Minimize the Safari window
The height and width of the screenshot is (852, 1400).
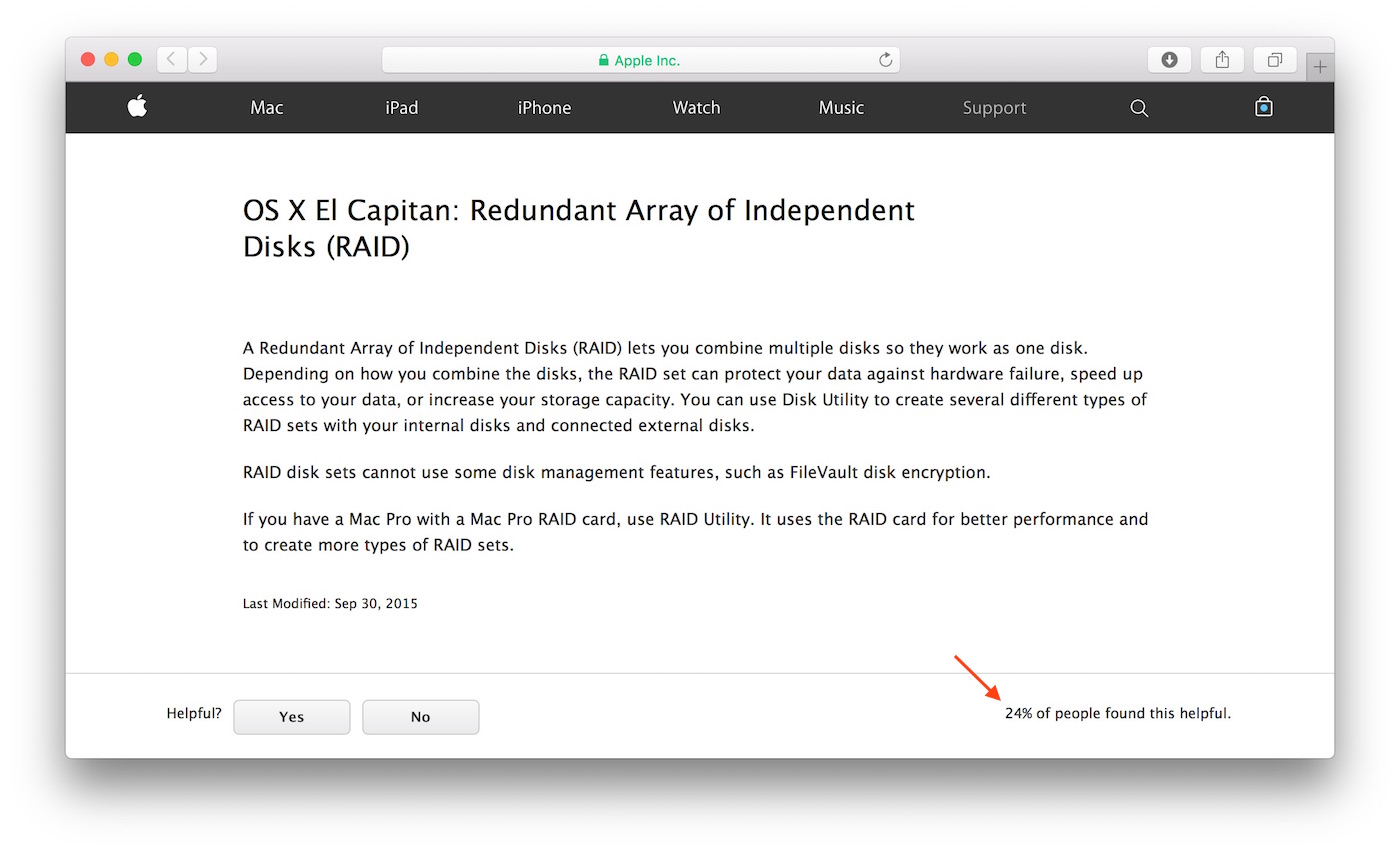pyautogui.click(x=111, y=60)
